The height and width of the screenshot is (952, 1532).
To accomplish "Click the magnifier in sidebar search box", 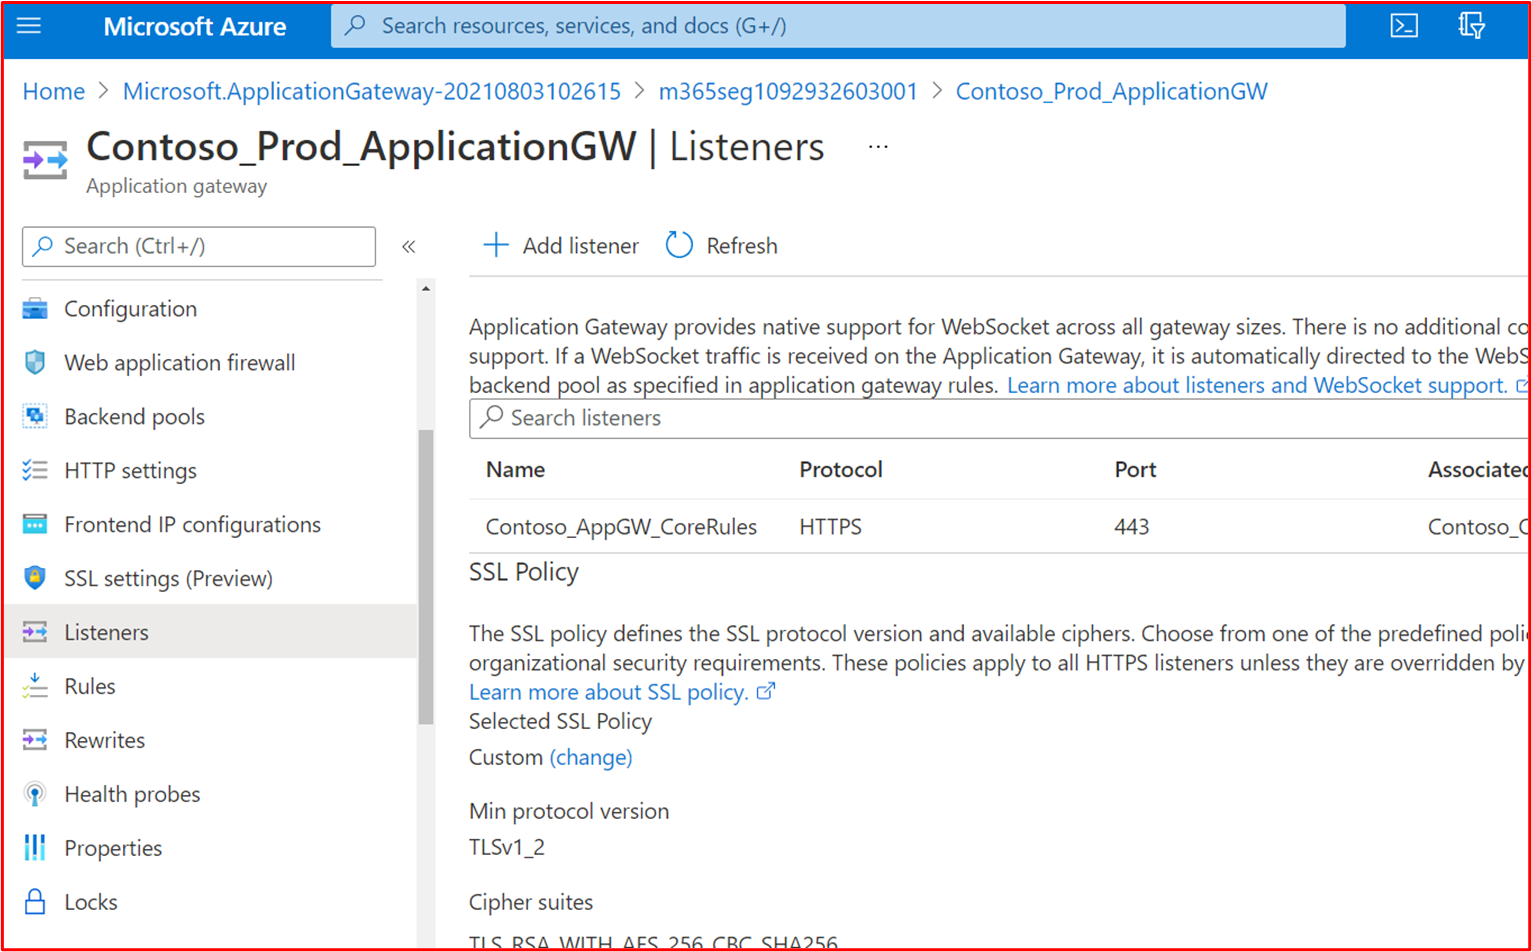I will point(42,246).
